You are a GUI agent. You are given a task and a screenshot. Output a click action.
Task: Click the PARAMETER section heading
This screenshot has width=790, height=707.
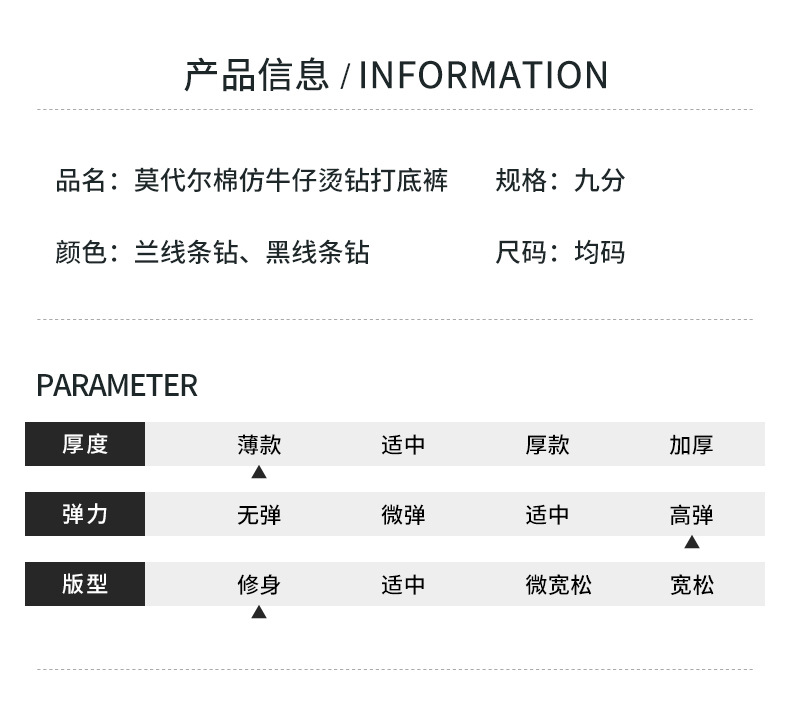pos(117,386)
